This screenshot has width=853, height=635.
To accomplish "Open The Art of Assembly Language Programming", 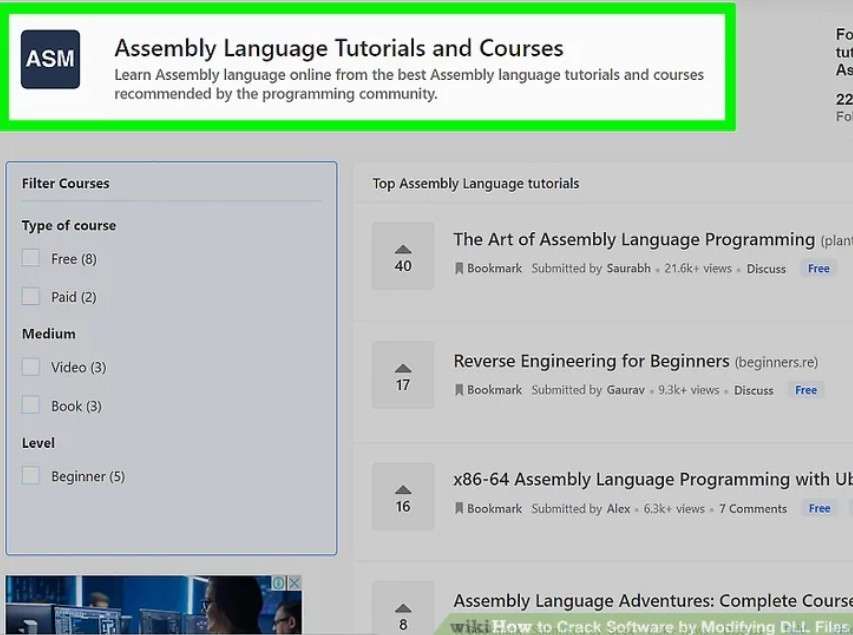I will click(634, 239).
